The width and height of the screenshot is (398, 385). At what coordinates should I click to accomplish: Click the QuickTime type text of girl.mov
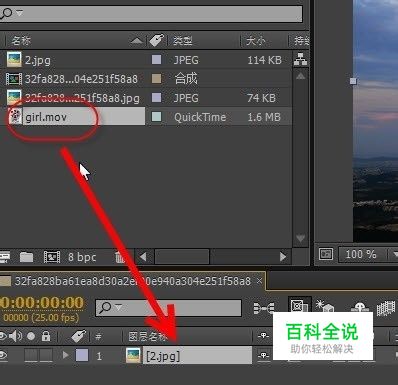pyautogui.click(x=200, y=117)
